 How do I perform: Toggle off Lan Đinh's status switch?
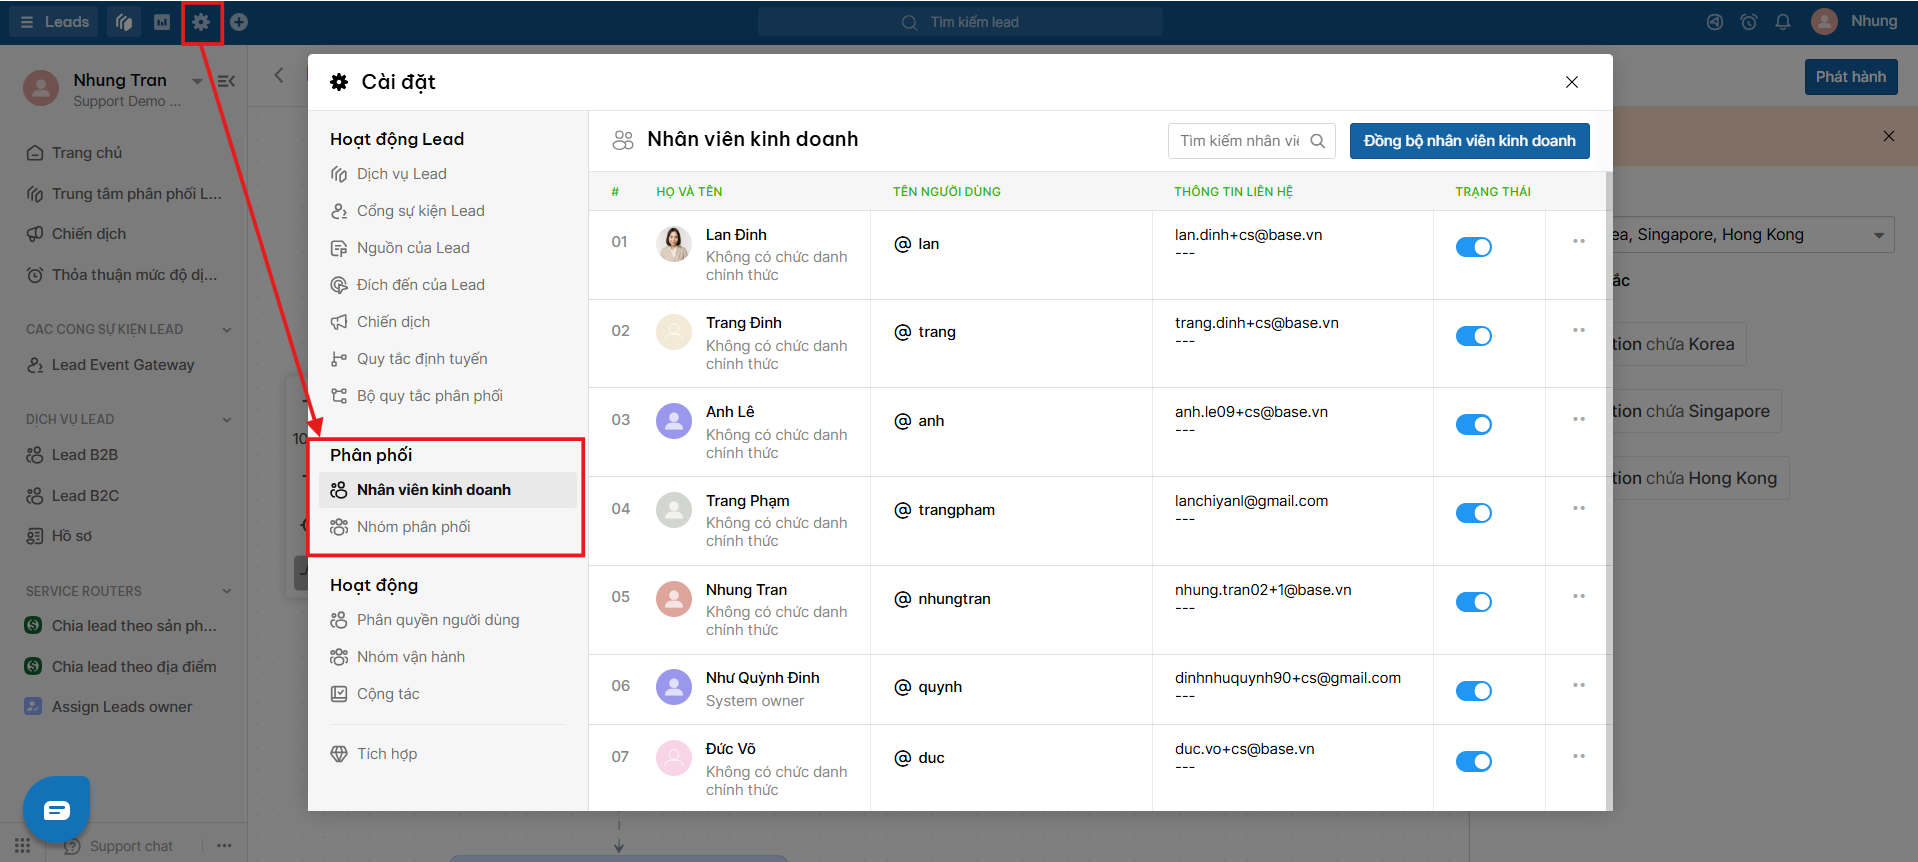[x=1473, y=247]
